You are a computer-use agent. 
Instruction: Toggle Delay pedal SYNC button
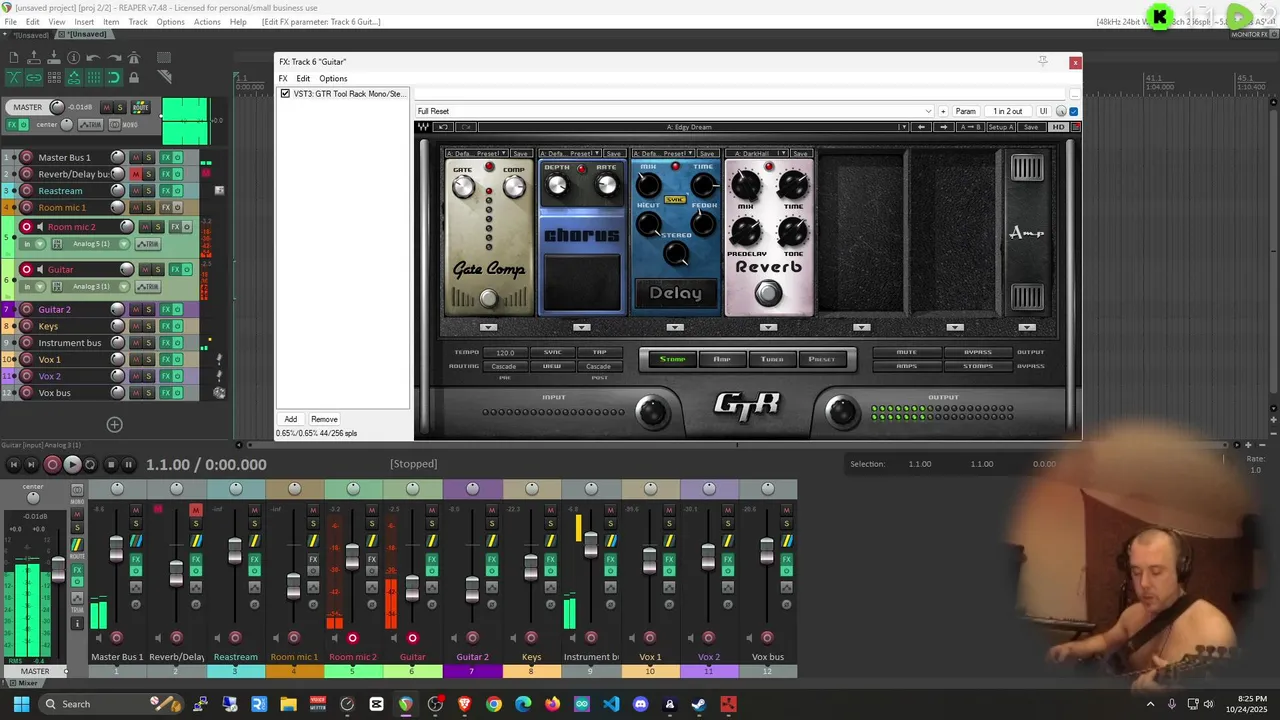(675, 200)
